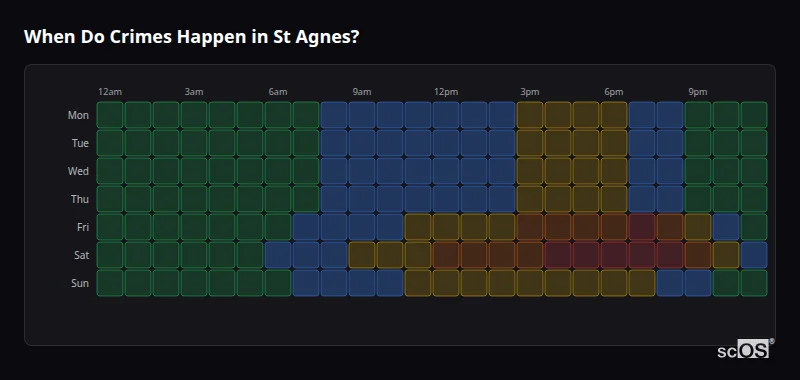Select the Saturday 3pm heatmap cell
The image size is (800, 380).
tap(530, 255)
